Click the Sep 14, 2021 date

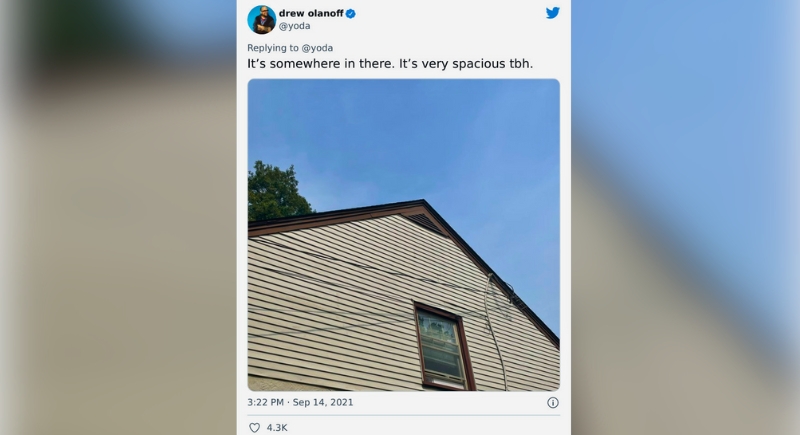click(322, 402)
